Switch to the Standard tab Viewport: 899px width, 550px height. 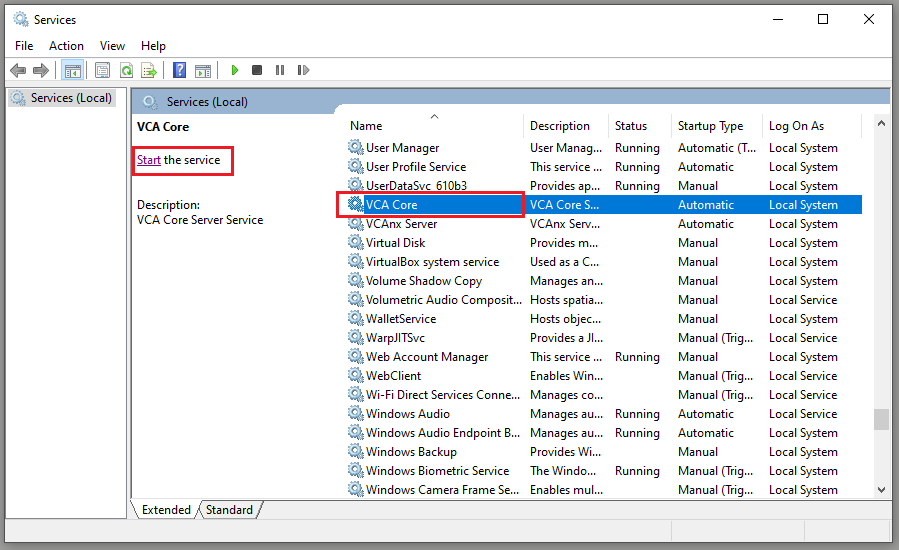[229, 510]
